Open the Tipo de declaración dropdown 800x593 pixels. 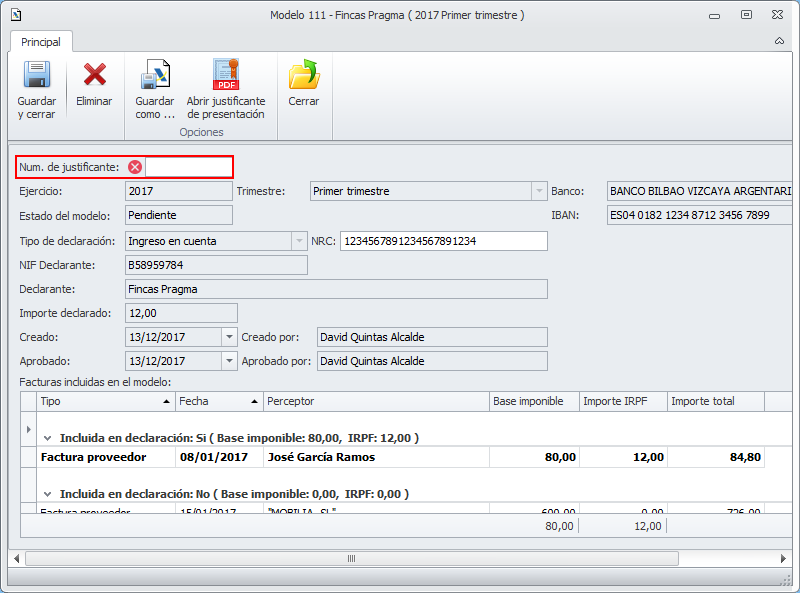(x=298, y=241)
